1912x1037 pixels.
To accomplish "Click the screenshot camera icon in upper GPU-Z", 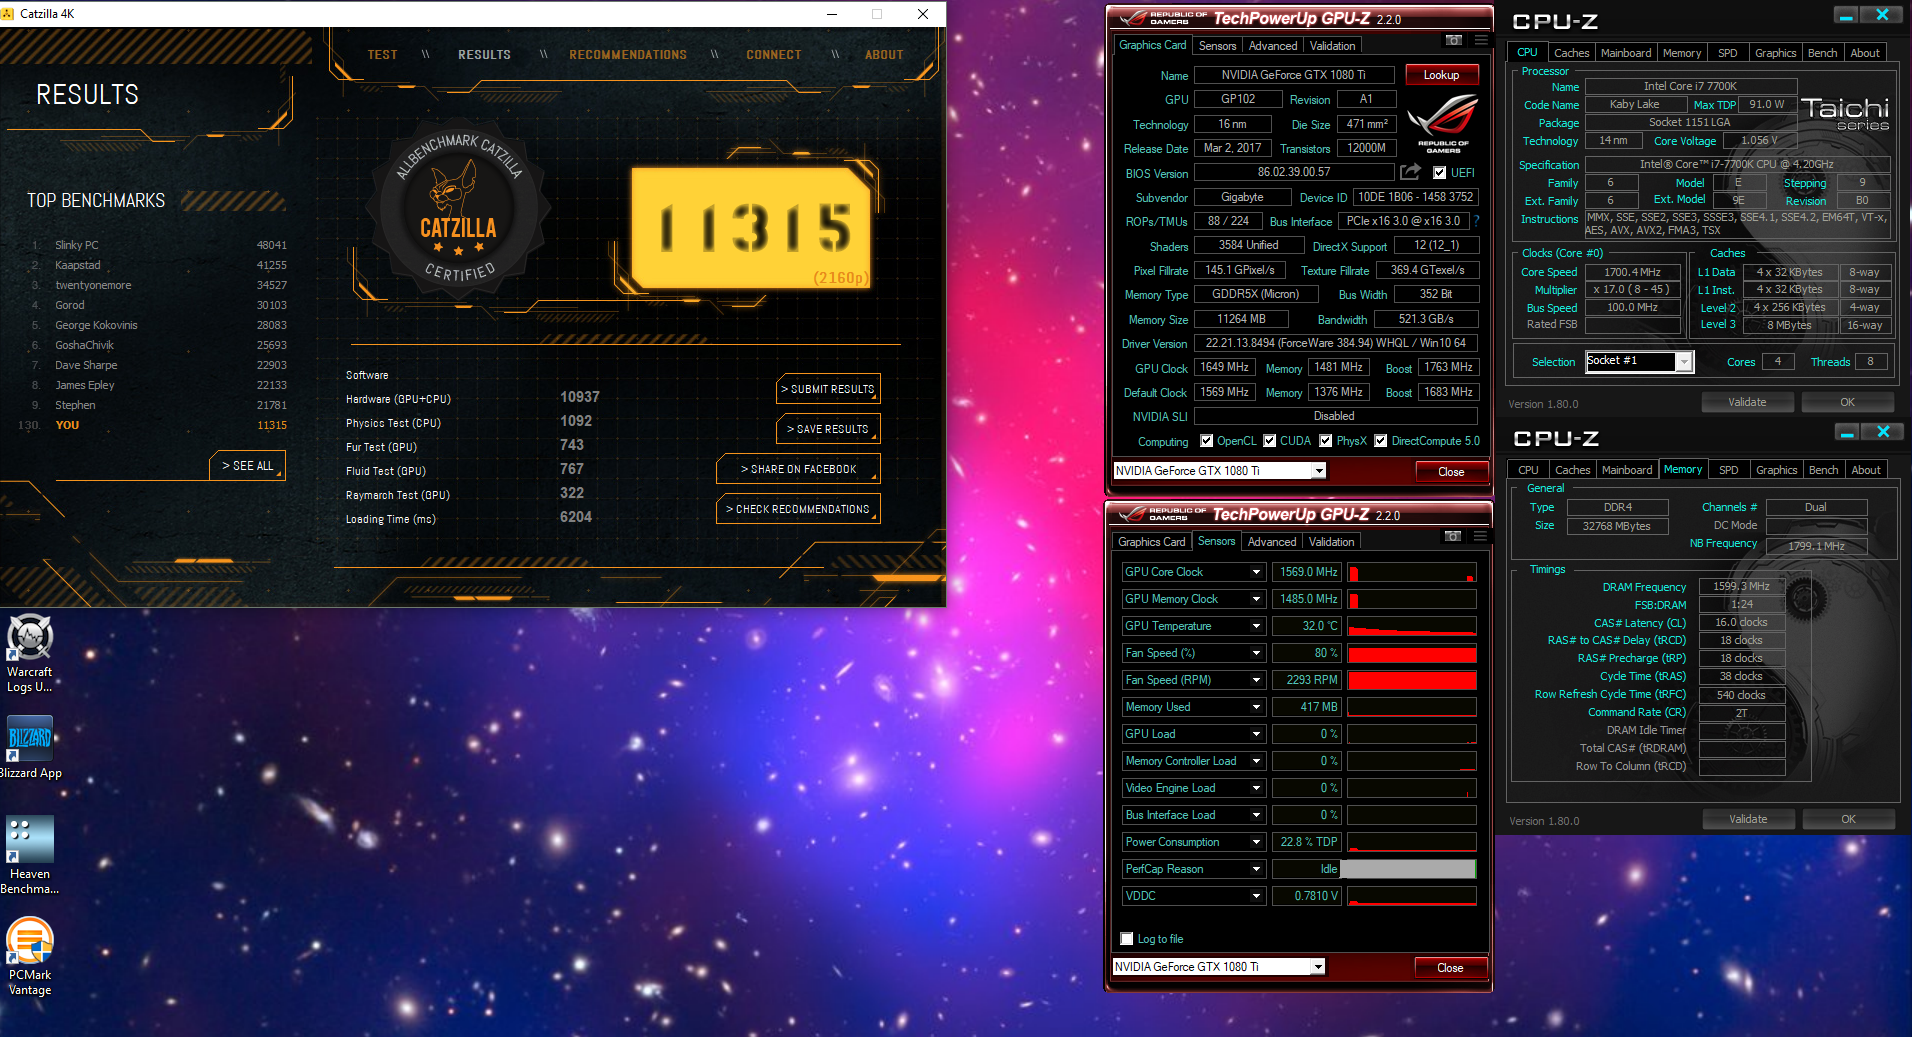I will point(1454,40).
